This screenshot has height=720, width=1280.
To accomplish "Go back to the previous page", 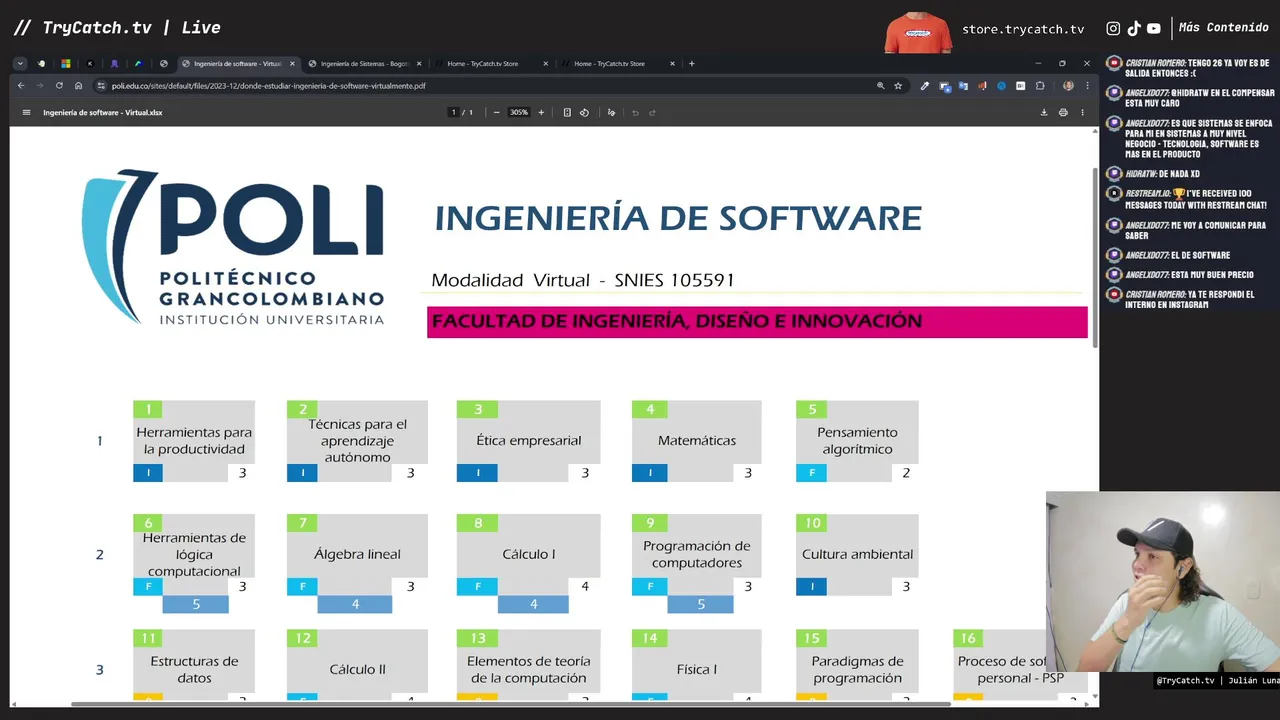I will [x=21, y=86].
